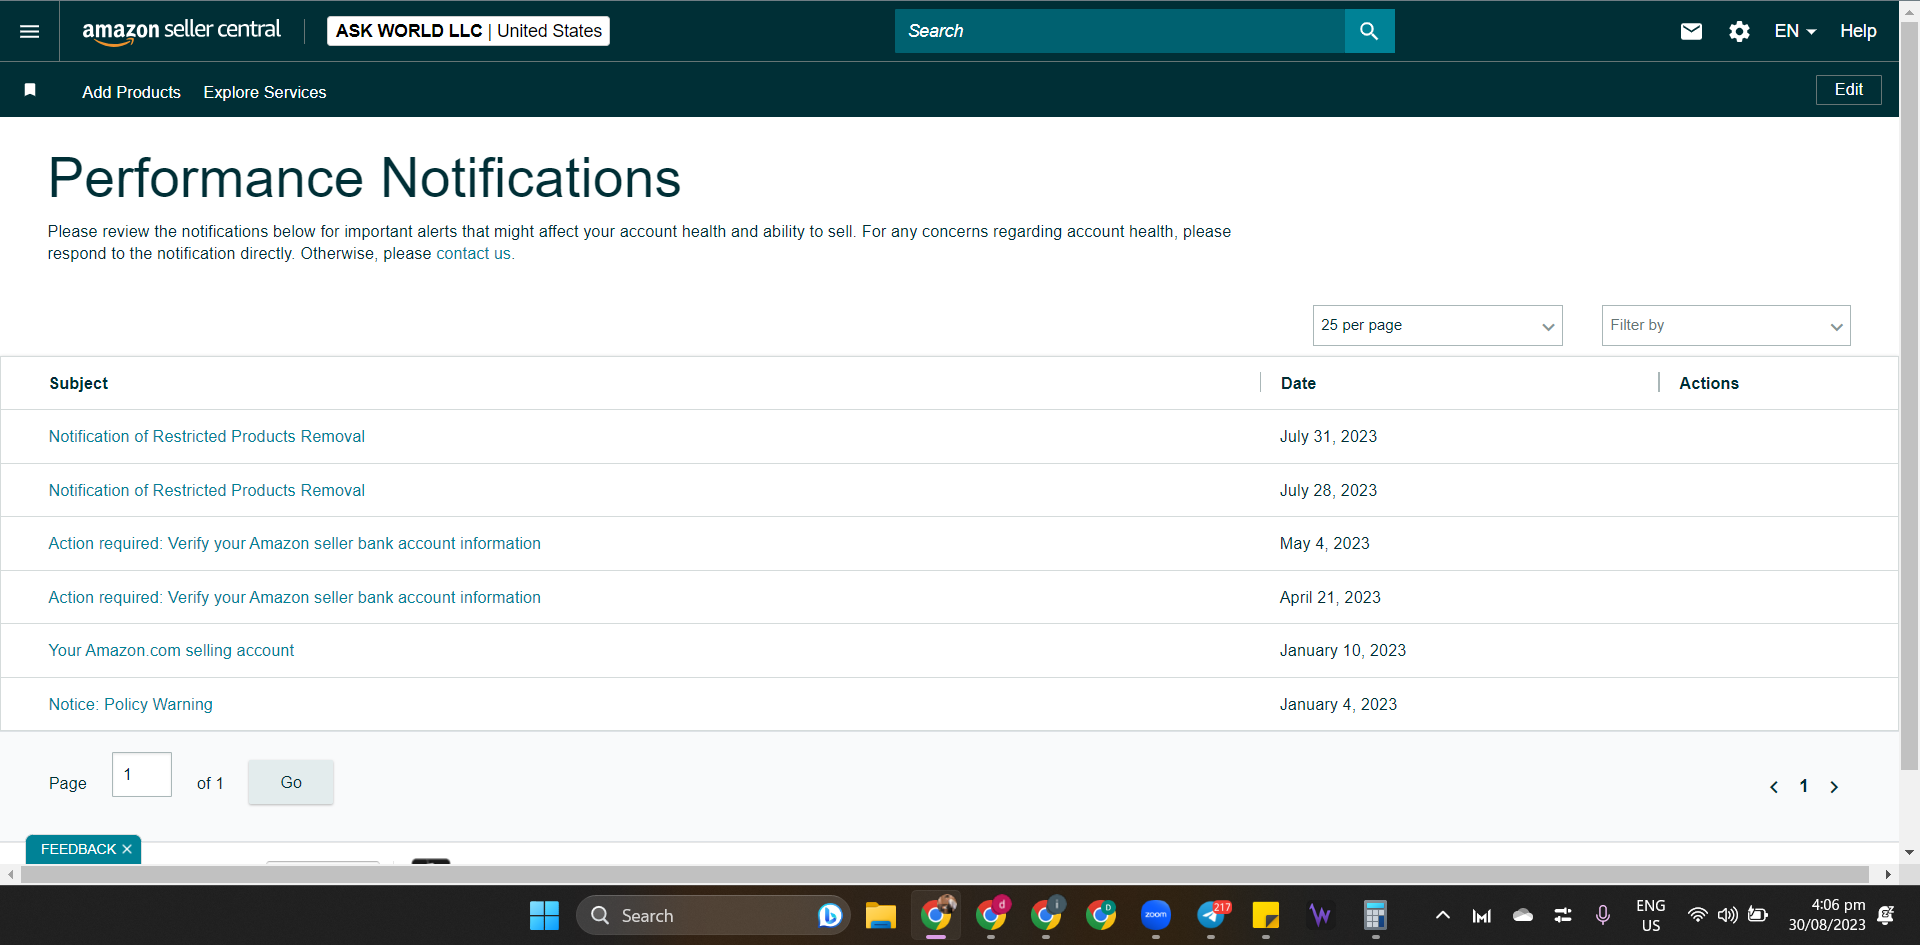Click the Seller Central search field
The image size is (1920, 945).
coord(1120,31)
